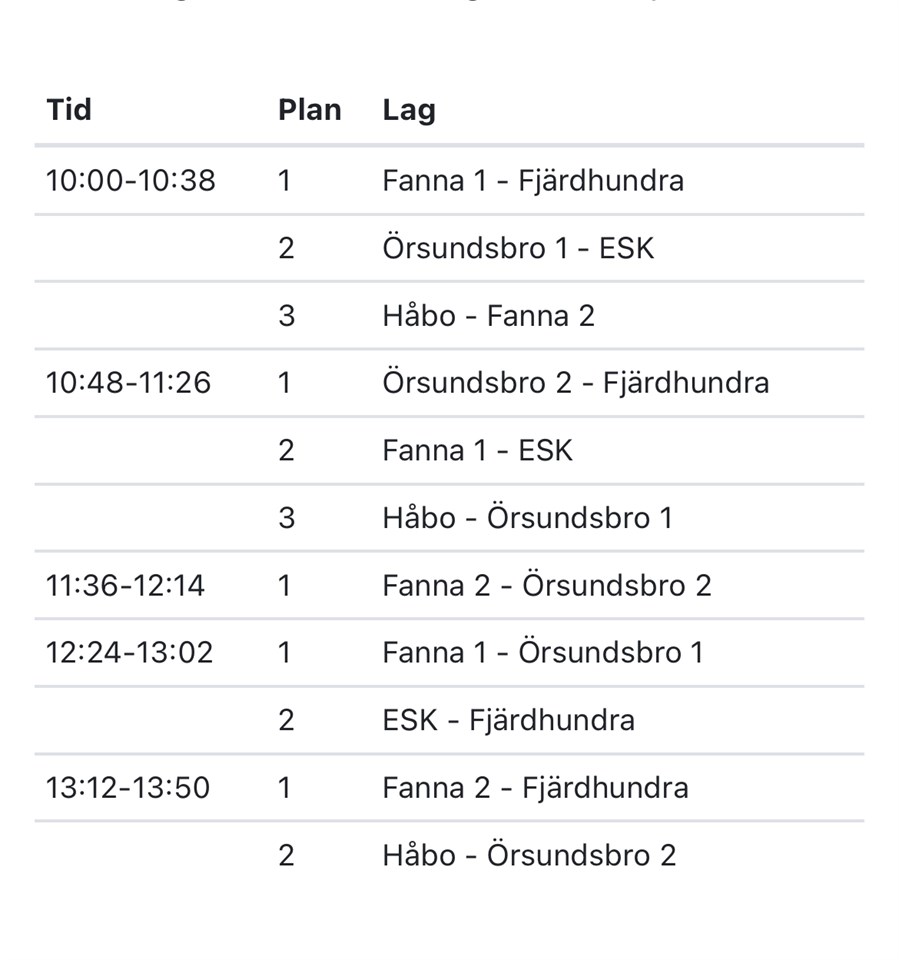Click the Fanna 1 - ESK match
This screenshot has width=899, height=960.
477,451
